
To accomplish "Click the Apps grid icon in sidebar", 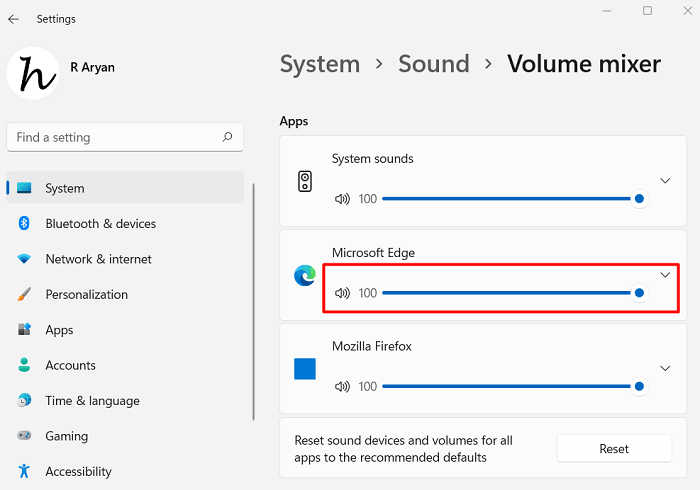I will pyautogui.click(x=24, y=329).
